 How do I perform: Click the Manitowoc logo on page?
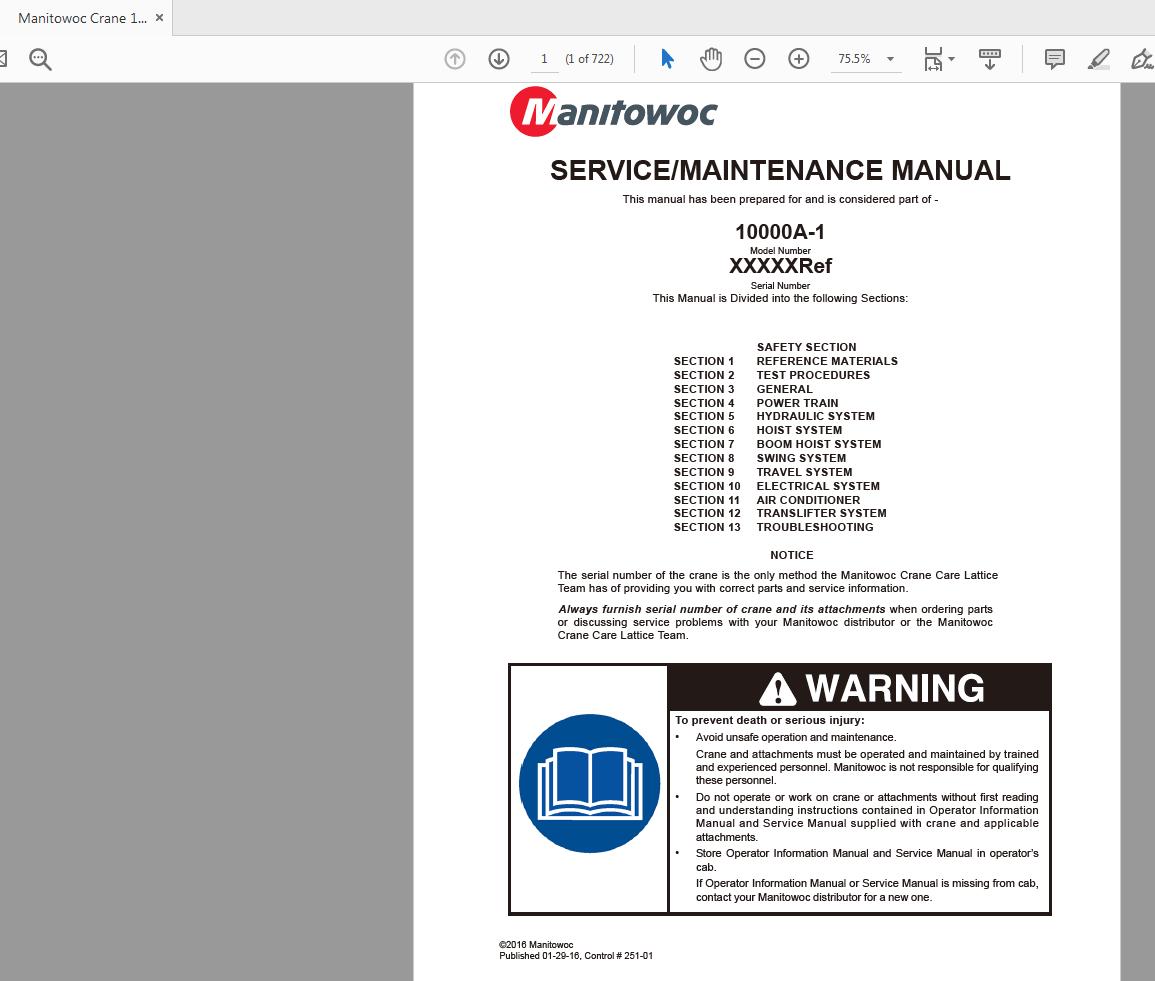pos(613,112)
